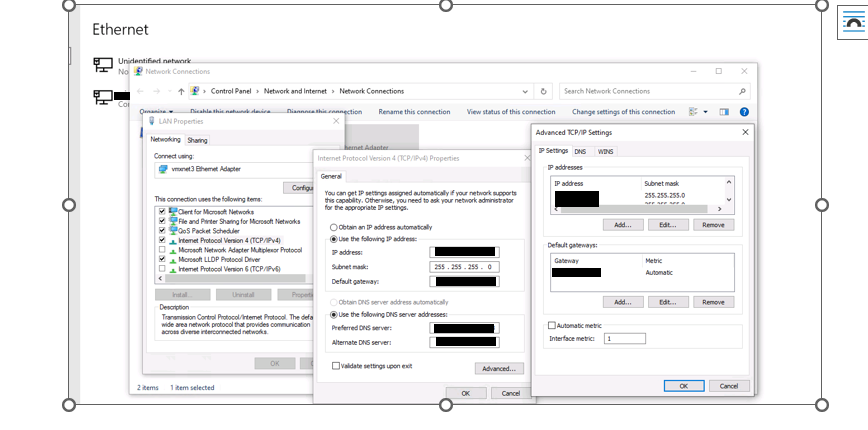Click the Advanced... button

(499, 368)
